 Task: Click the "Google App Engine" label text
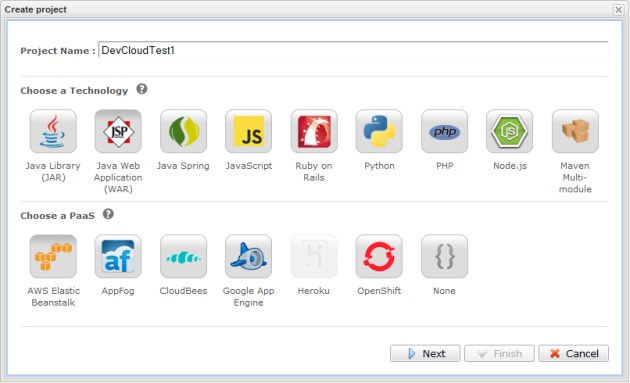click(249, 297)
